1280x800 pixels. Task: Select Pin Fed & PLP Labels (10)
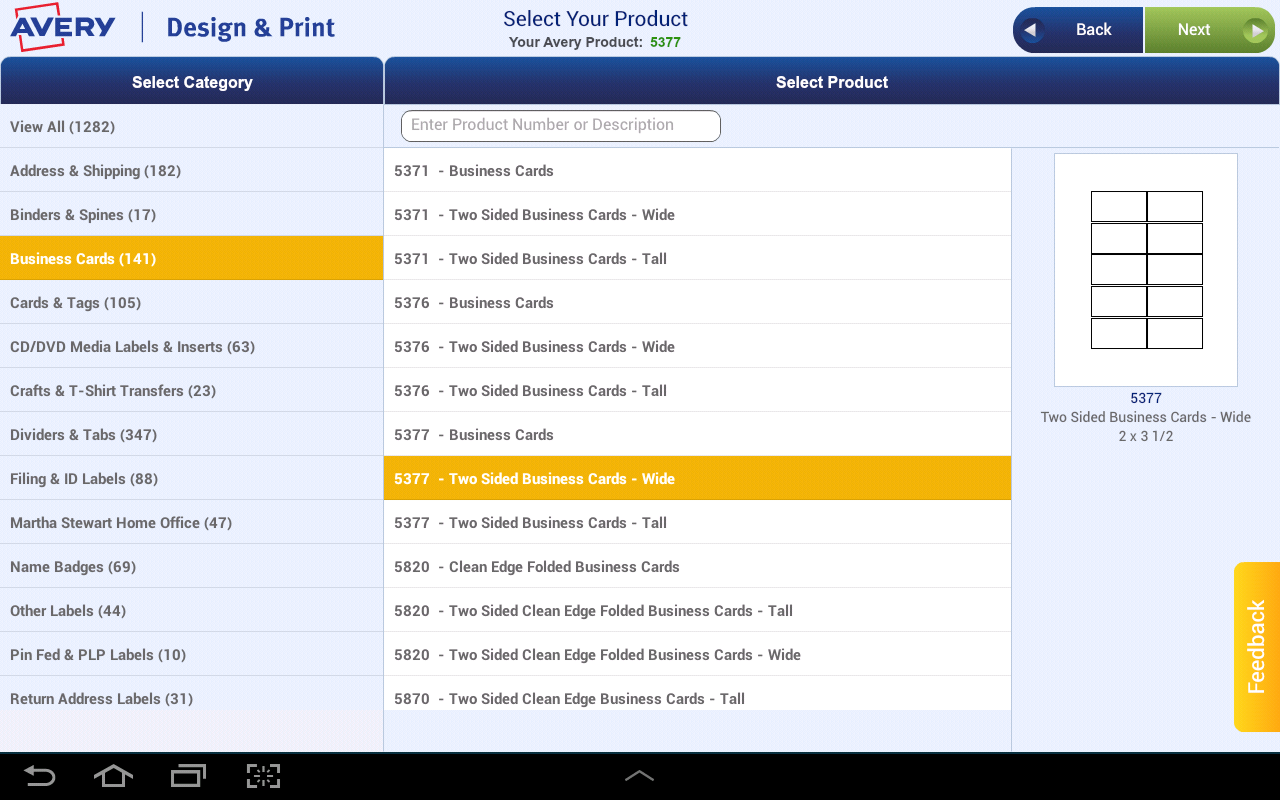point(192,655)
